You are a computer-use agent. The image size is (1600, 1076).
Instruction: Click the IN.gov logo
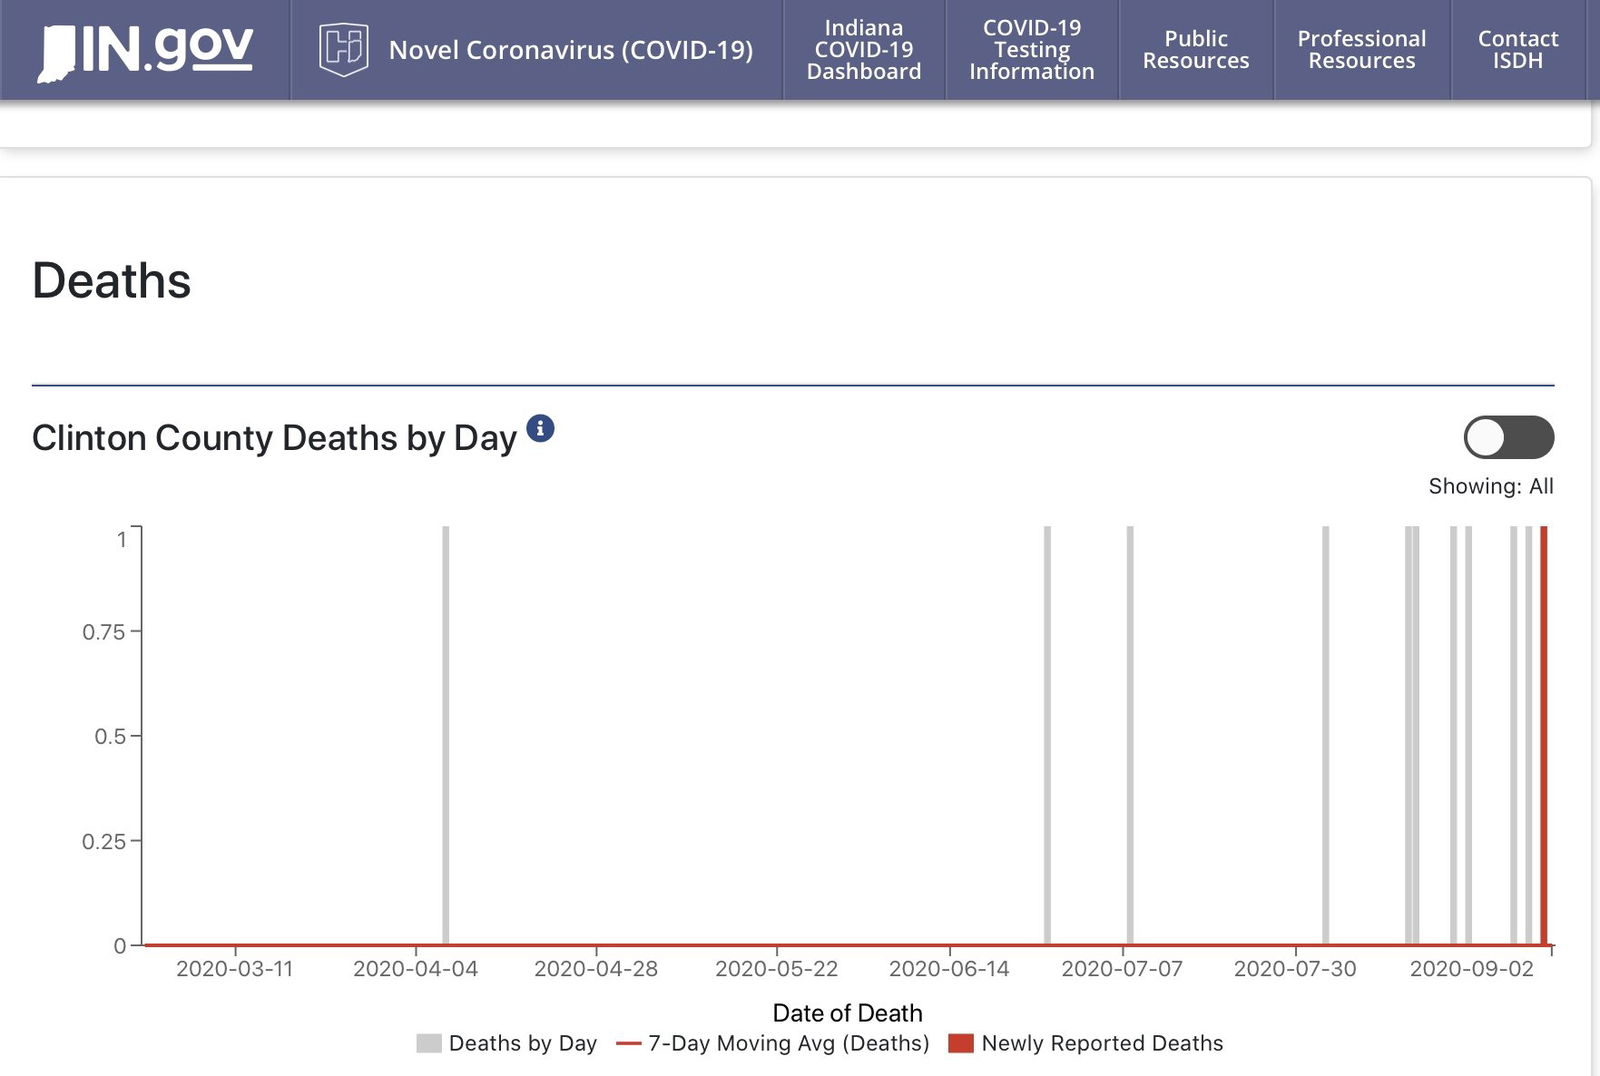[x=146, y=51]
